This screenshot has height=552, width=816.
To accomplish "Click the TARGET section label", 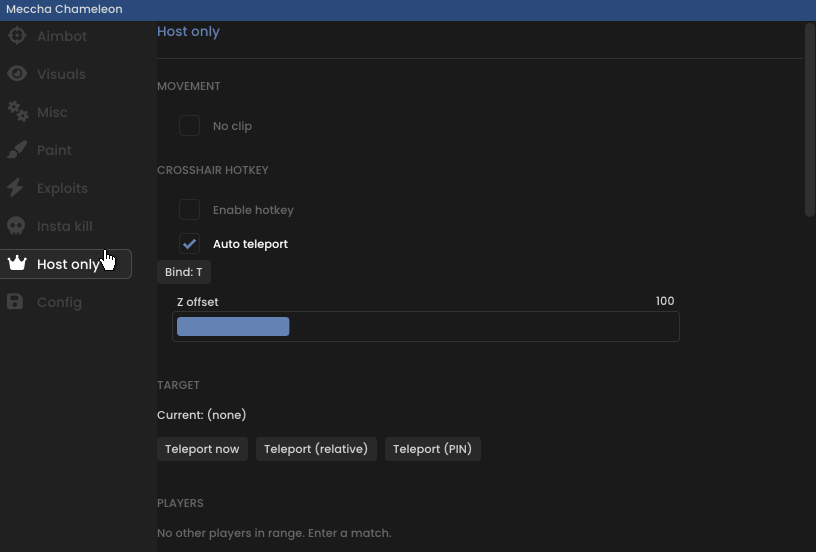I will coord(178,385).
